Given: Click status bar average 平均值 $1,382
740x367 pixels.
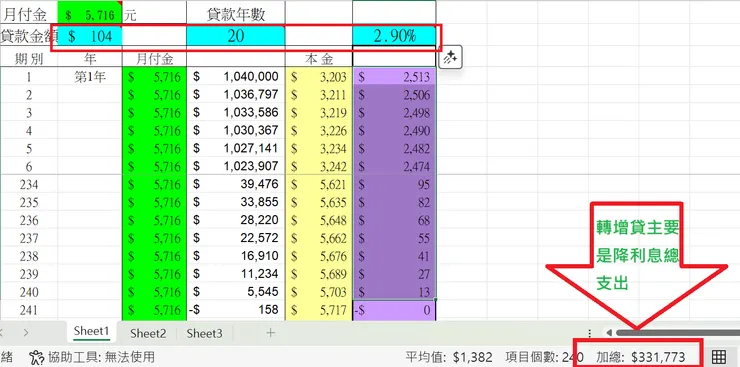Looking at the screenshot, I should pos(448,357).
